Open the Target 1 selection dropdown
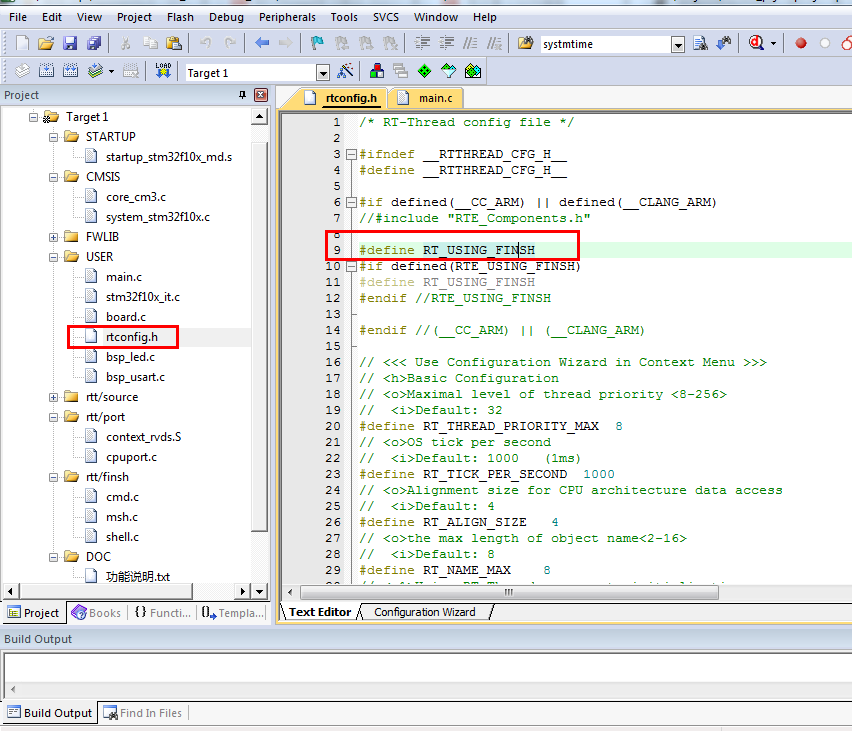This screenshot has width=852, height=731. click(324, 72)
